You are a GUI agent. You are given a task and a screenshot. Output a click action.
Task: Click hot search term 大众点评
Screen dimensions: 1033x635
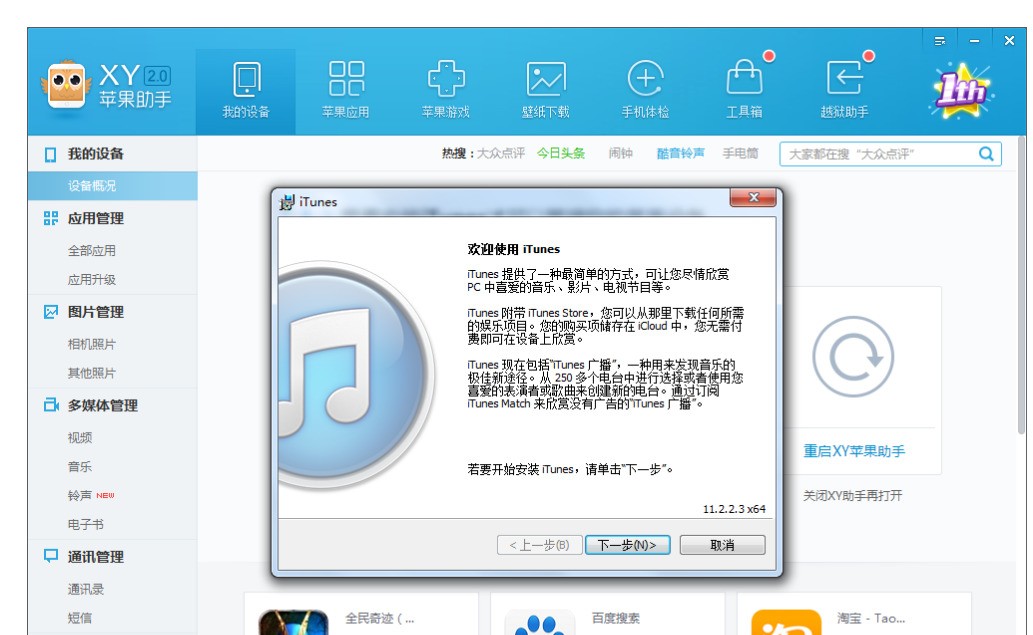[501, 153]
